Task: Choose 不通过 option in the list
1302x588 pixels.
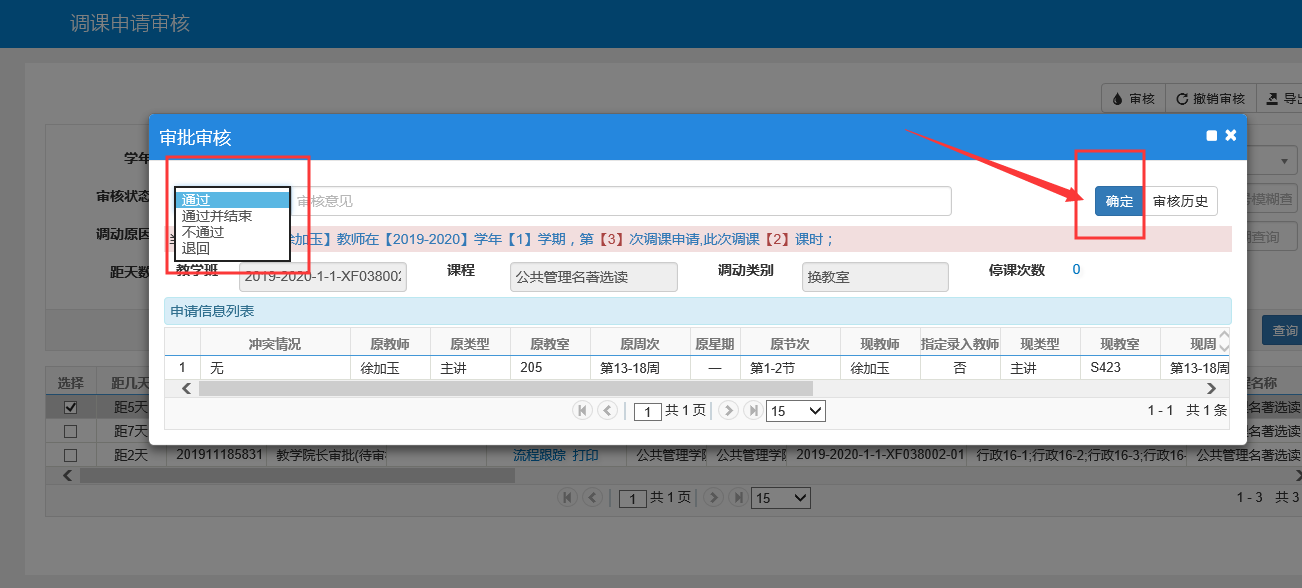Action: point(203,232)
